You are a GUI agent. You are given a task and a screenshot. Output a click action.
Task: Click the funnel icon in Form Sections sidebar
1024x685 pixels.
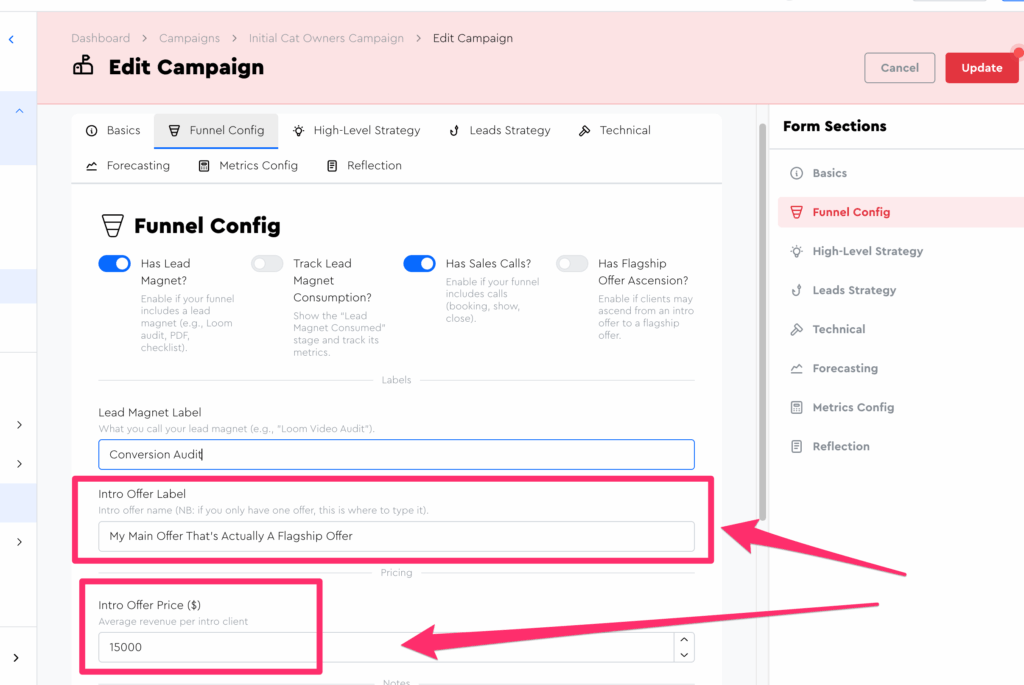coord(796,212)
